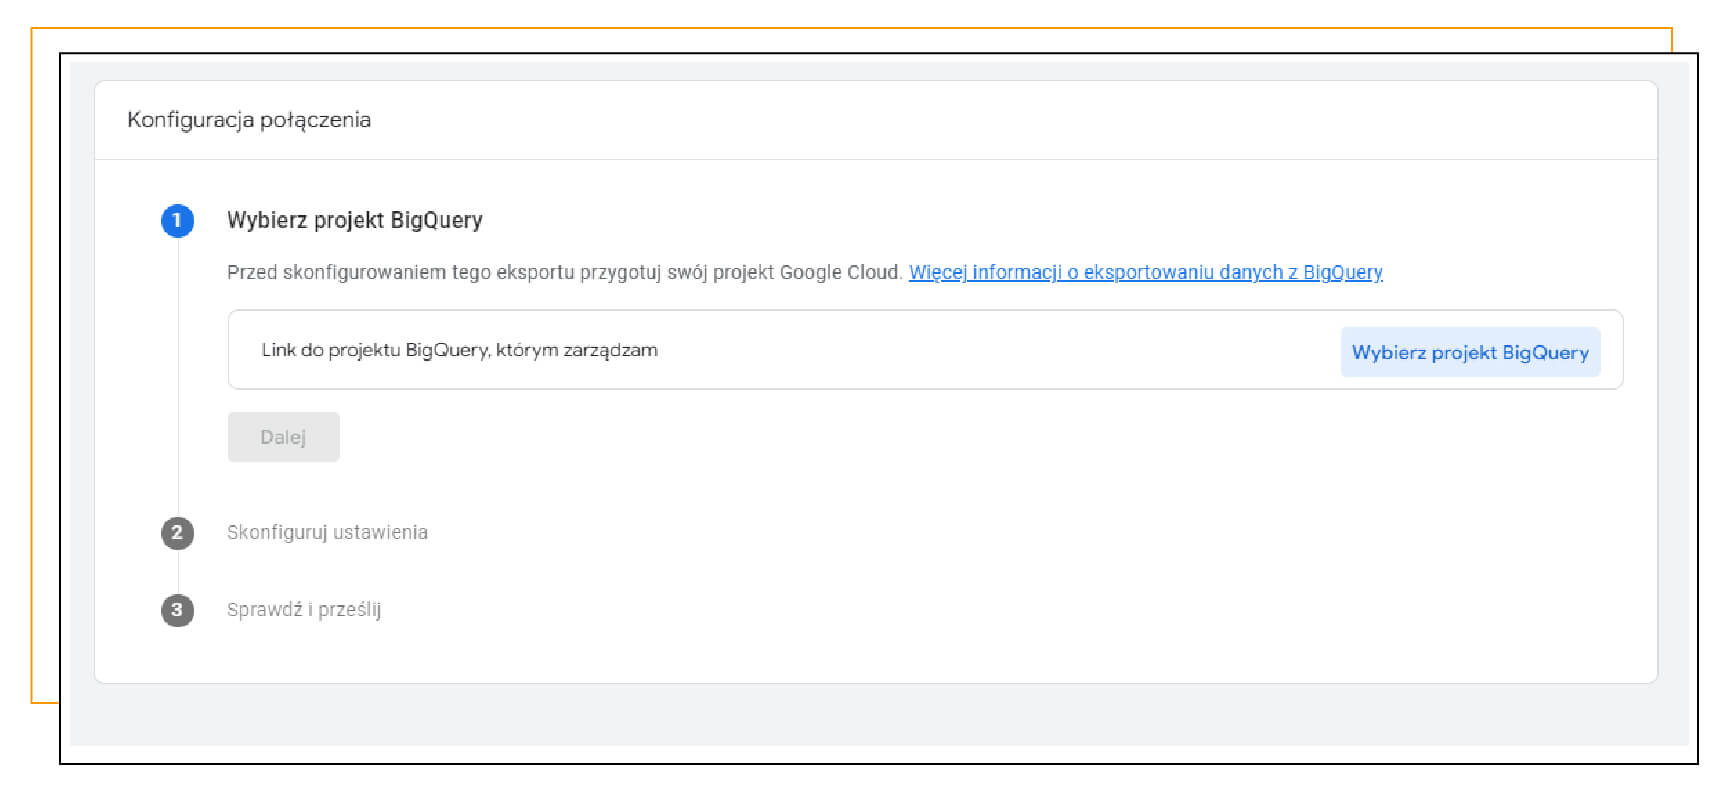Click 'Link do projektu BigQuery, którym zarządzam' text

tap(460, 350)
